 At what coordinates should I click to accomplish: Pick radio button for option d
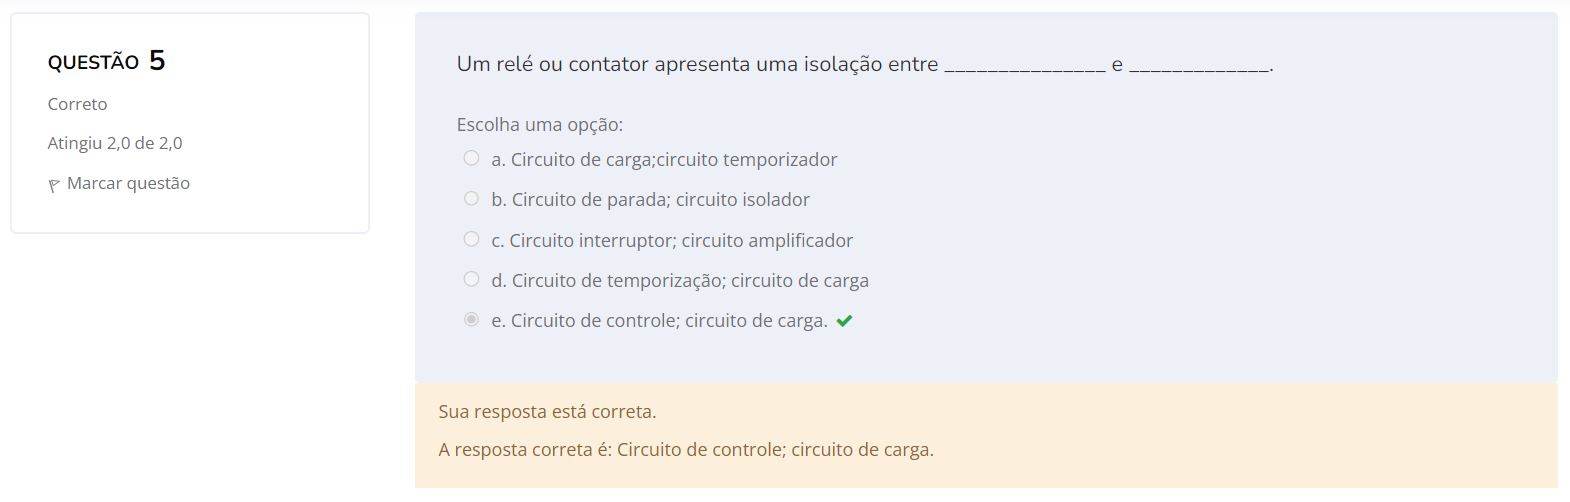(471, 279)
